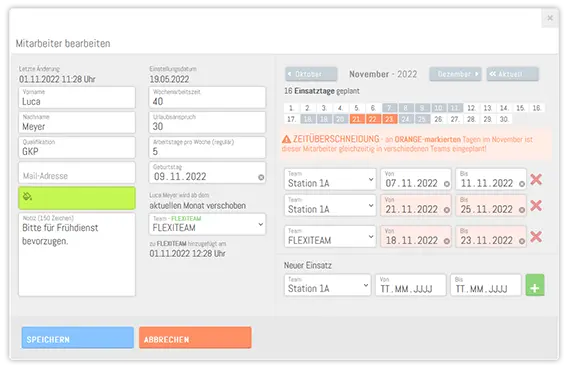568x368 pixels.
Task: Select day 12 in November calendar
Action: 471,108
